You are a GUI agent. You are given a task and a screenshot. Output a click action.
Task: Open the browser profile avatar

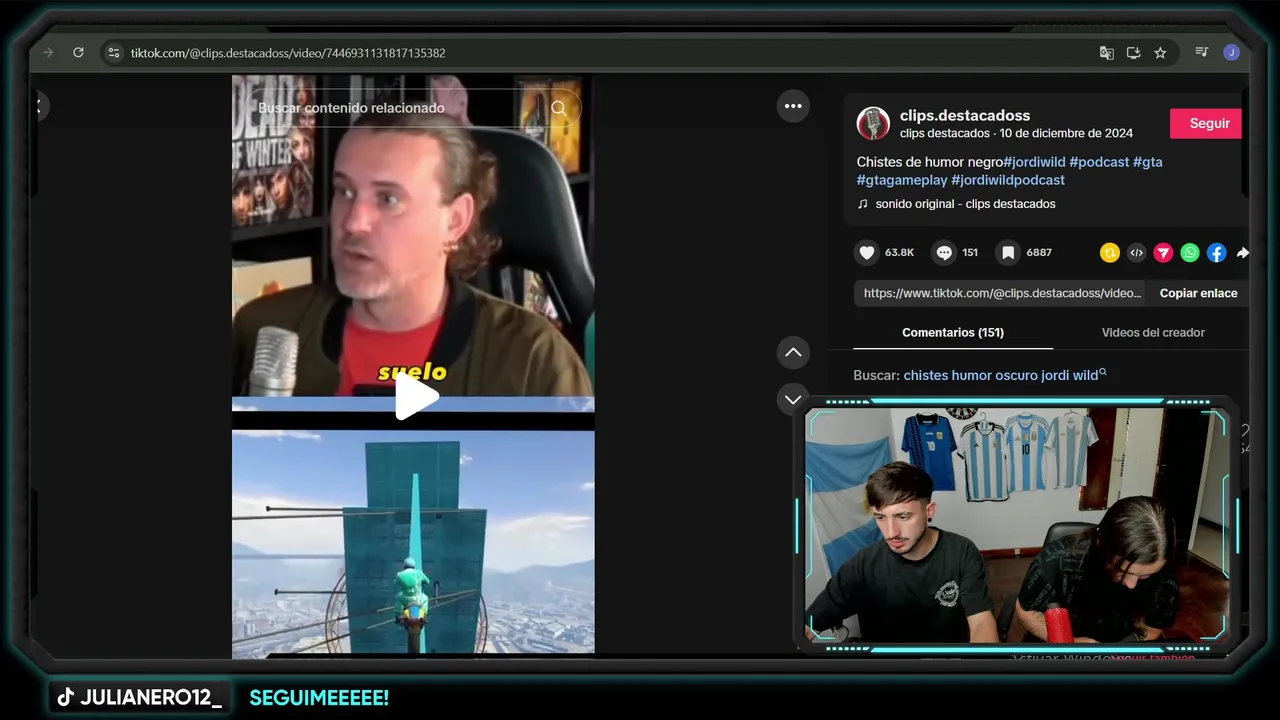(1231, 53)
